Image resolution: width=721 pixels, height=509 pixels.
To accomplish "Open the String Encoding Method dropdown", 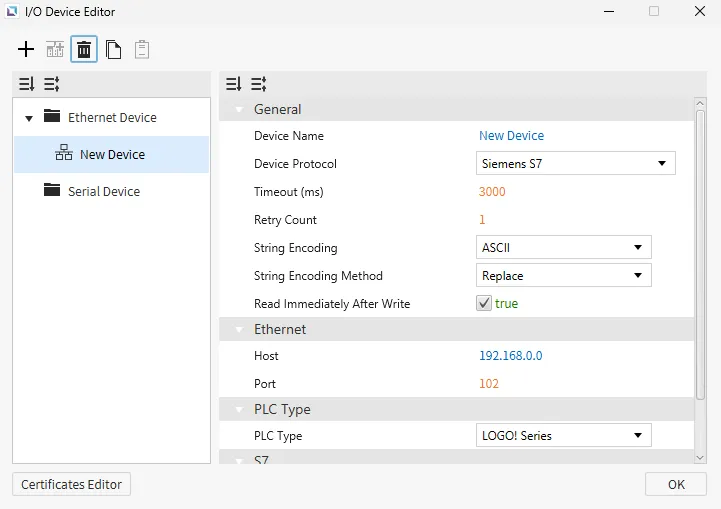I will (563, 275).
